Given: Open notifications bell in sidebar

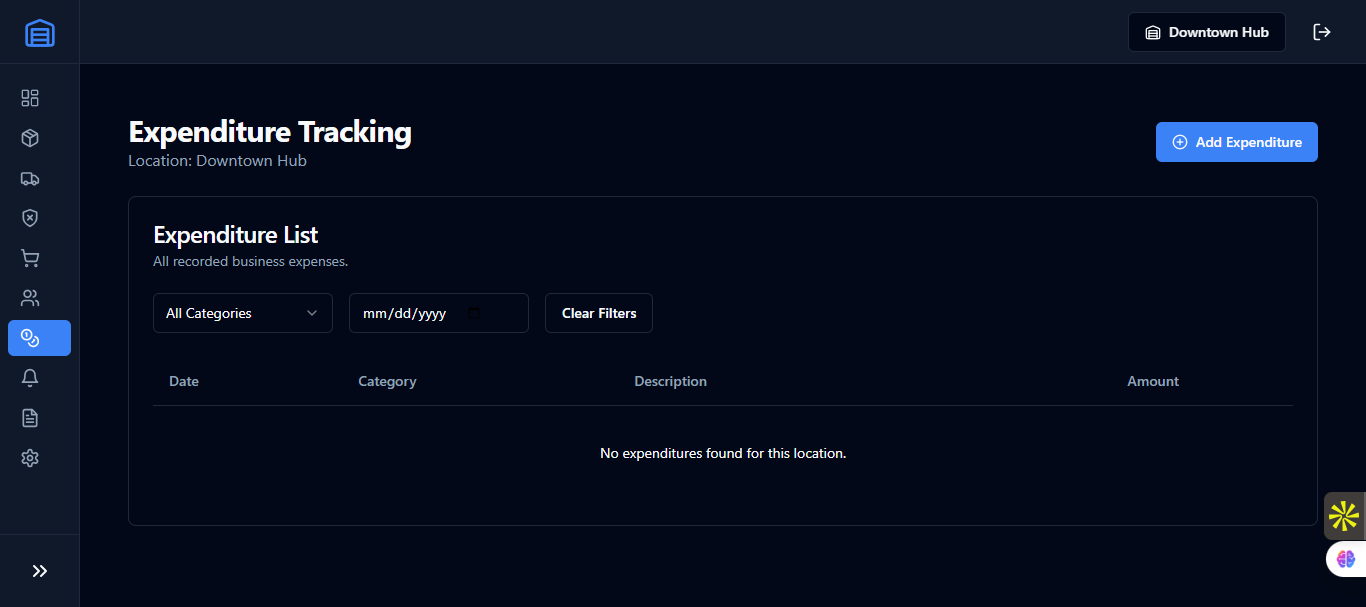Looking at the screenshot, I should 30,378.
